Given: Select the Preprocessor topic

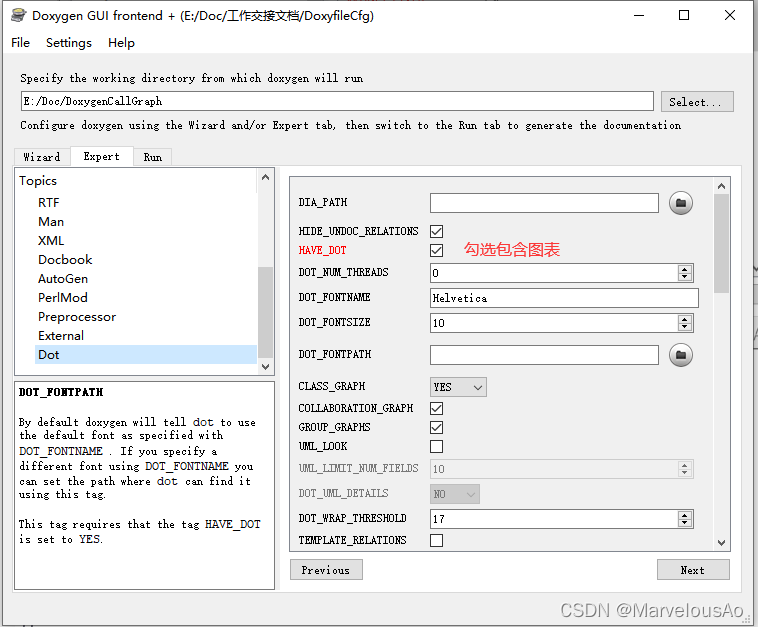Looking at the screenshot, I should tap(77, 317).
